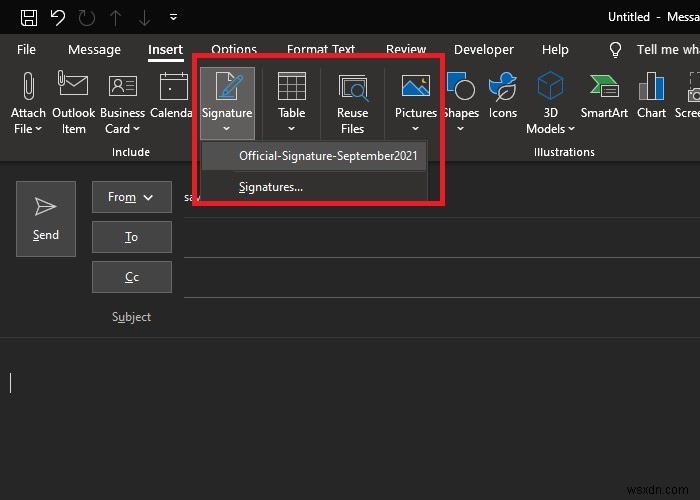Click the Tell me lightbulb icon
Viewport: 700px width, 500px height.
tap(615, 50)
